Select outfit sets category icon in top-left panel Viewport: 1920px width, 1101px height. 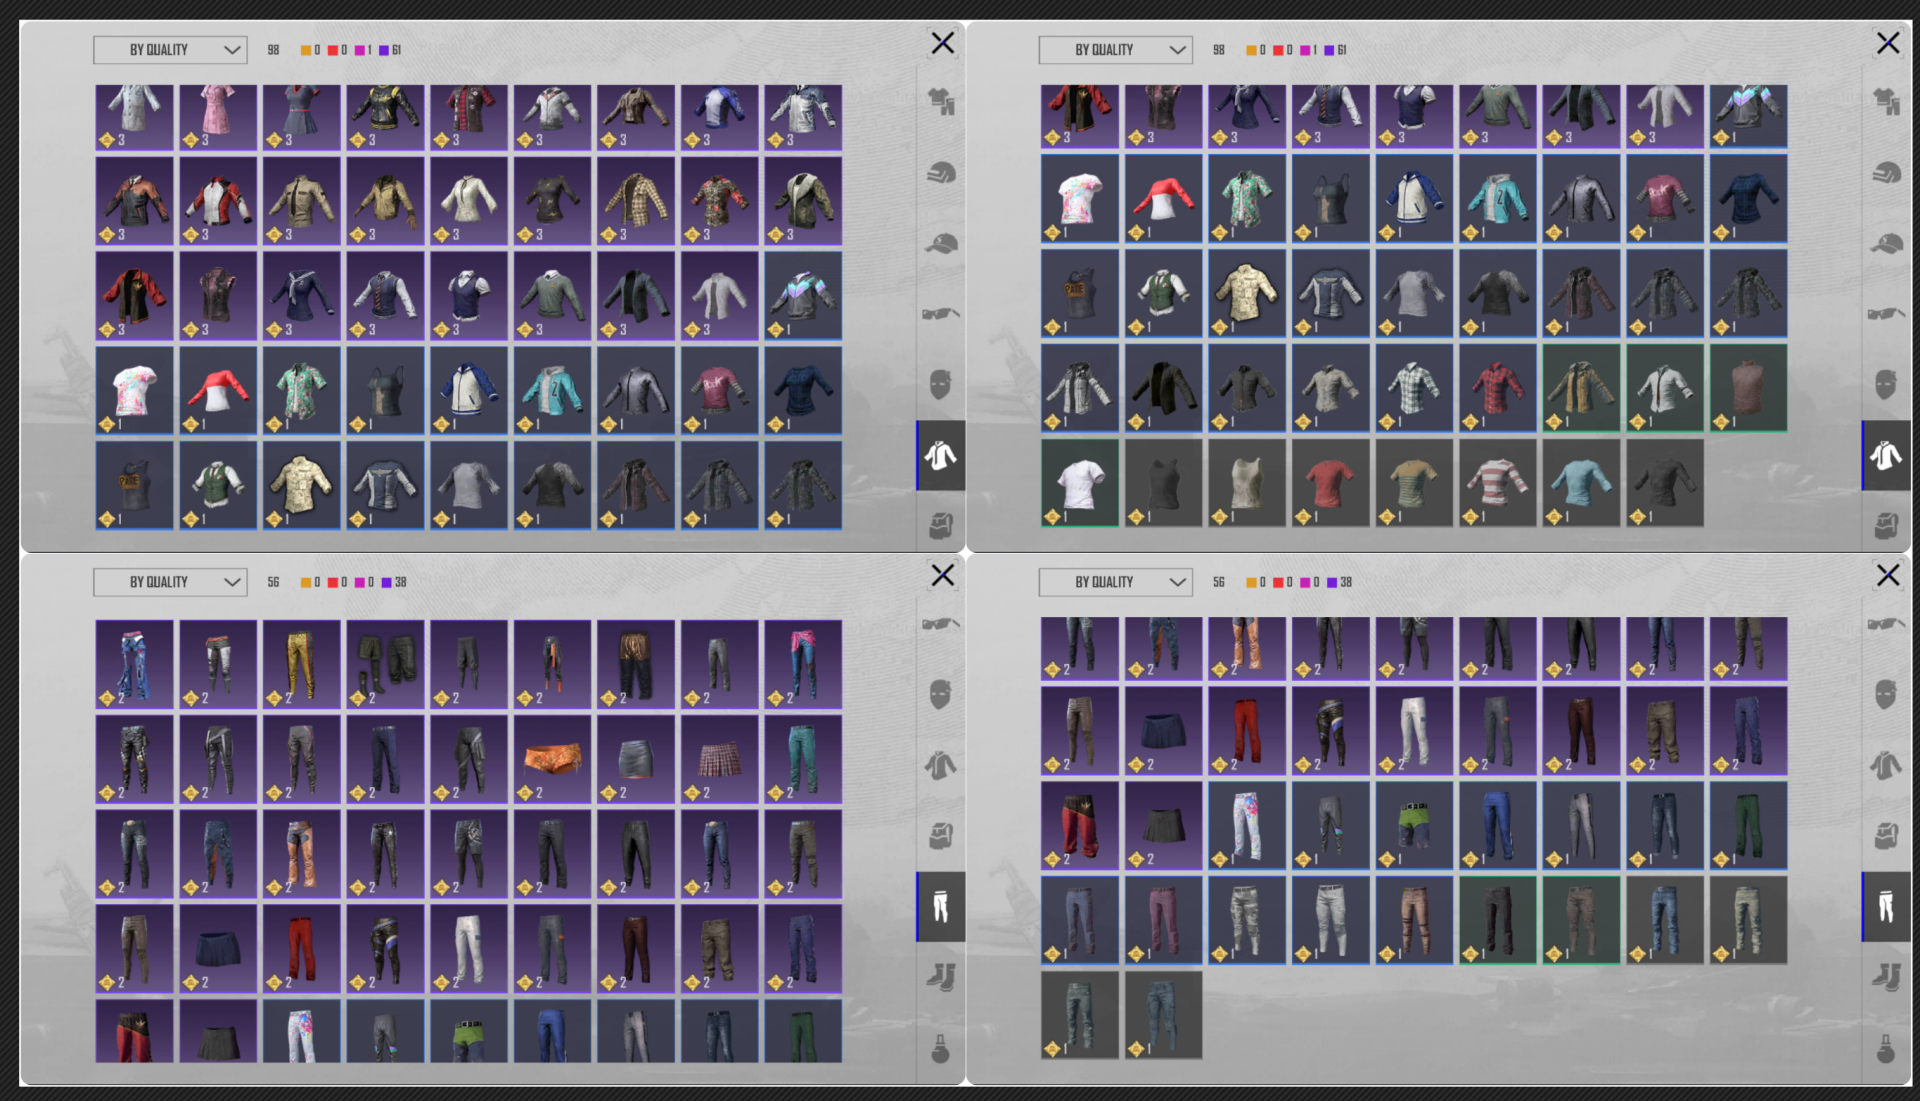(941, 101)
